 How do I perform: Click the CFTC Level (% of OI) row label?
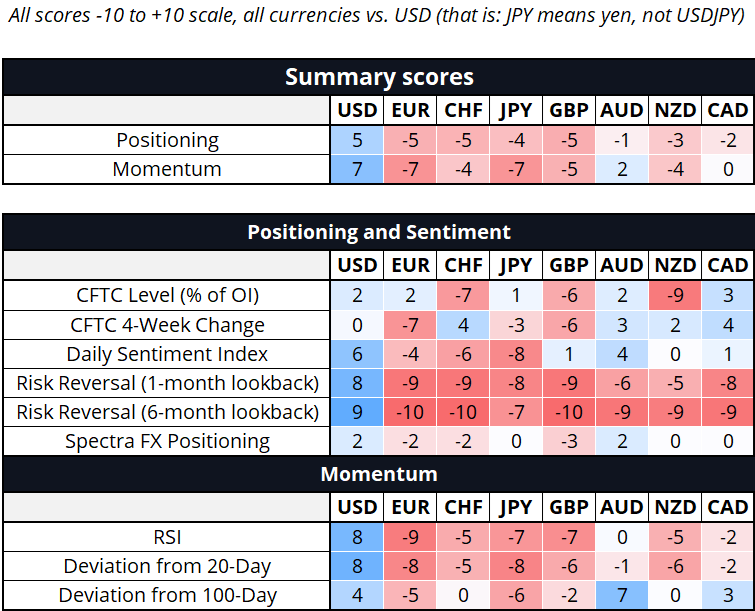(x=168, y=295)
